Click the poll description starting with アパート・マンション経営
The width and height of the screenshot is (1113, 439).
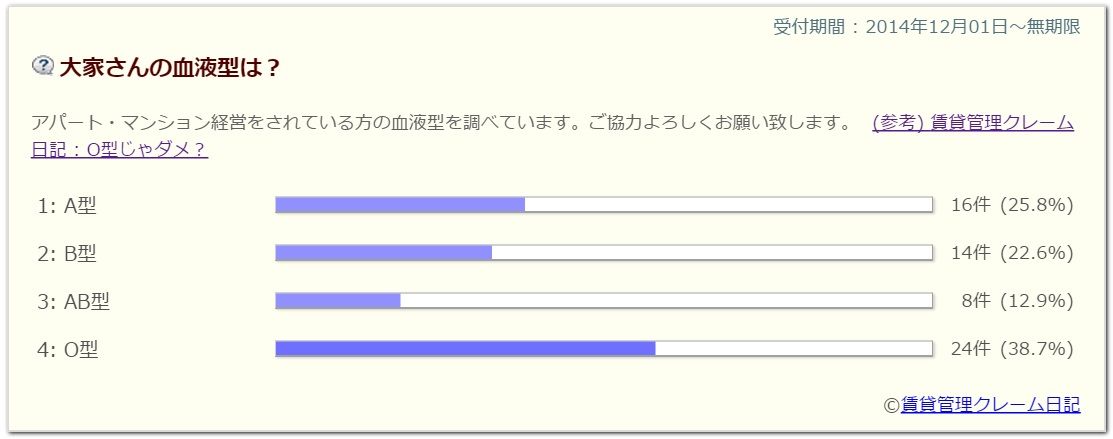(x=440, y=123)
